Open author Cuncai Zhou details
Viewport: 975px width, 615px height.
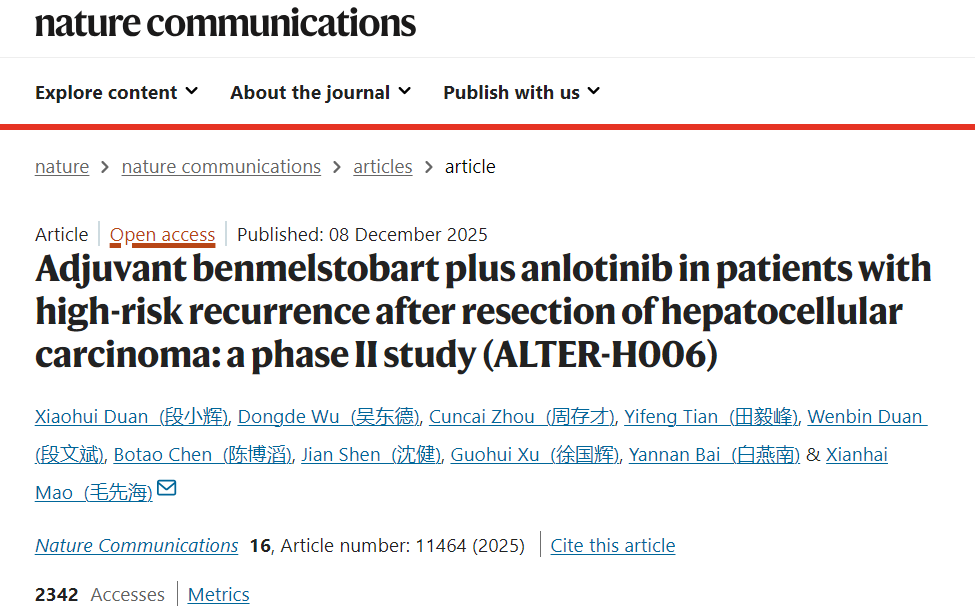(x=520, y=417)
